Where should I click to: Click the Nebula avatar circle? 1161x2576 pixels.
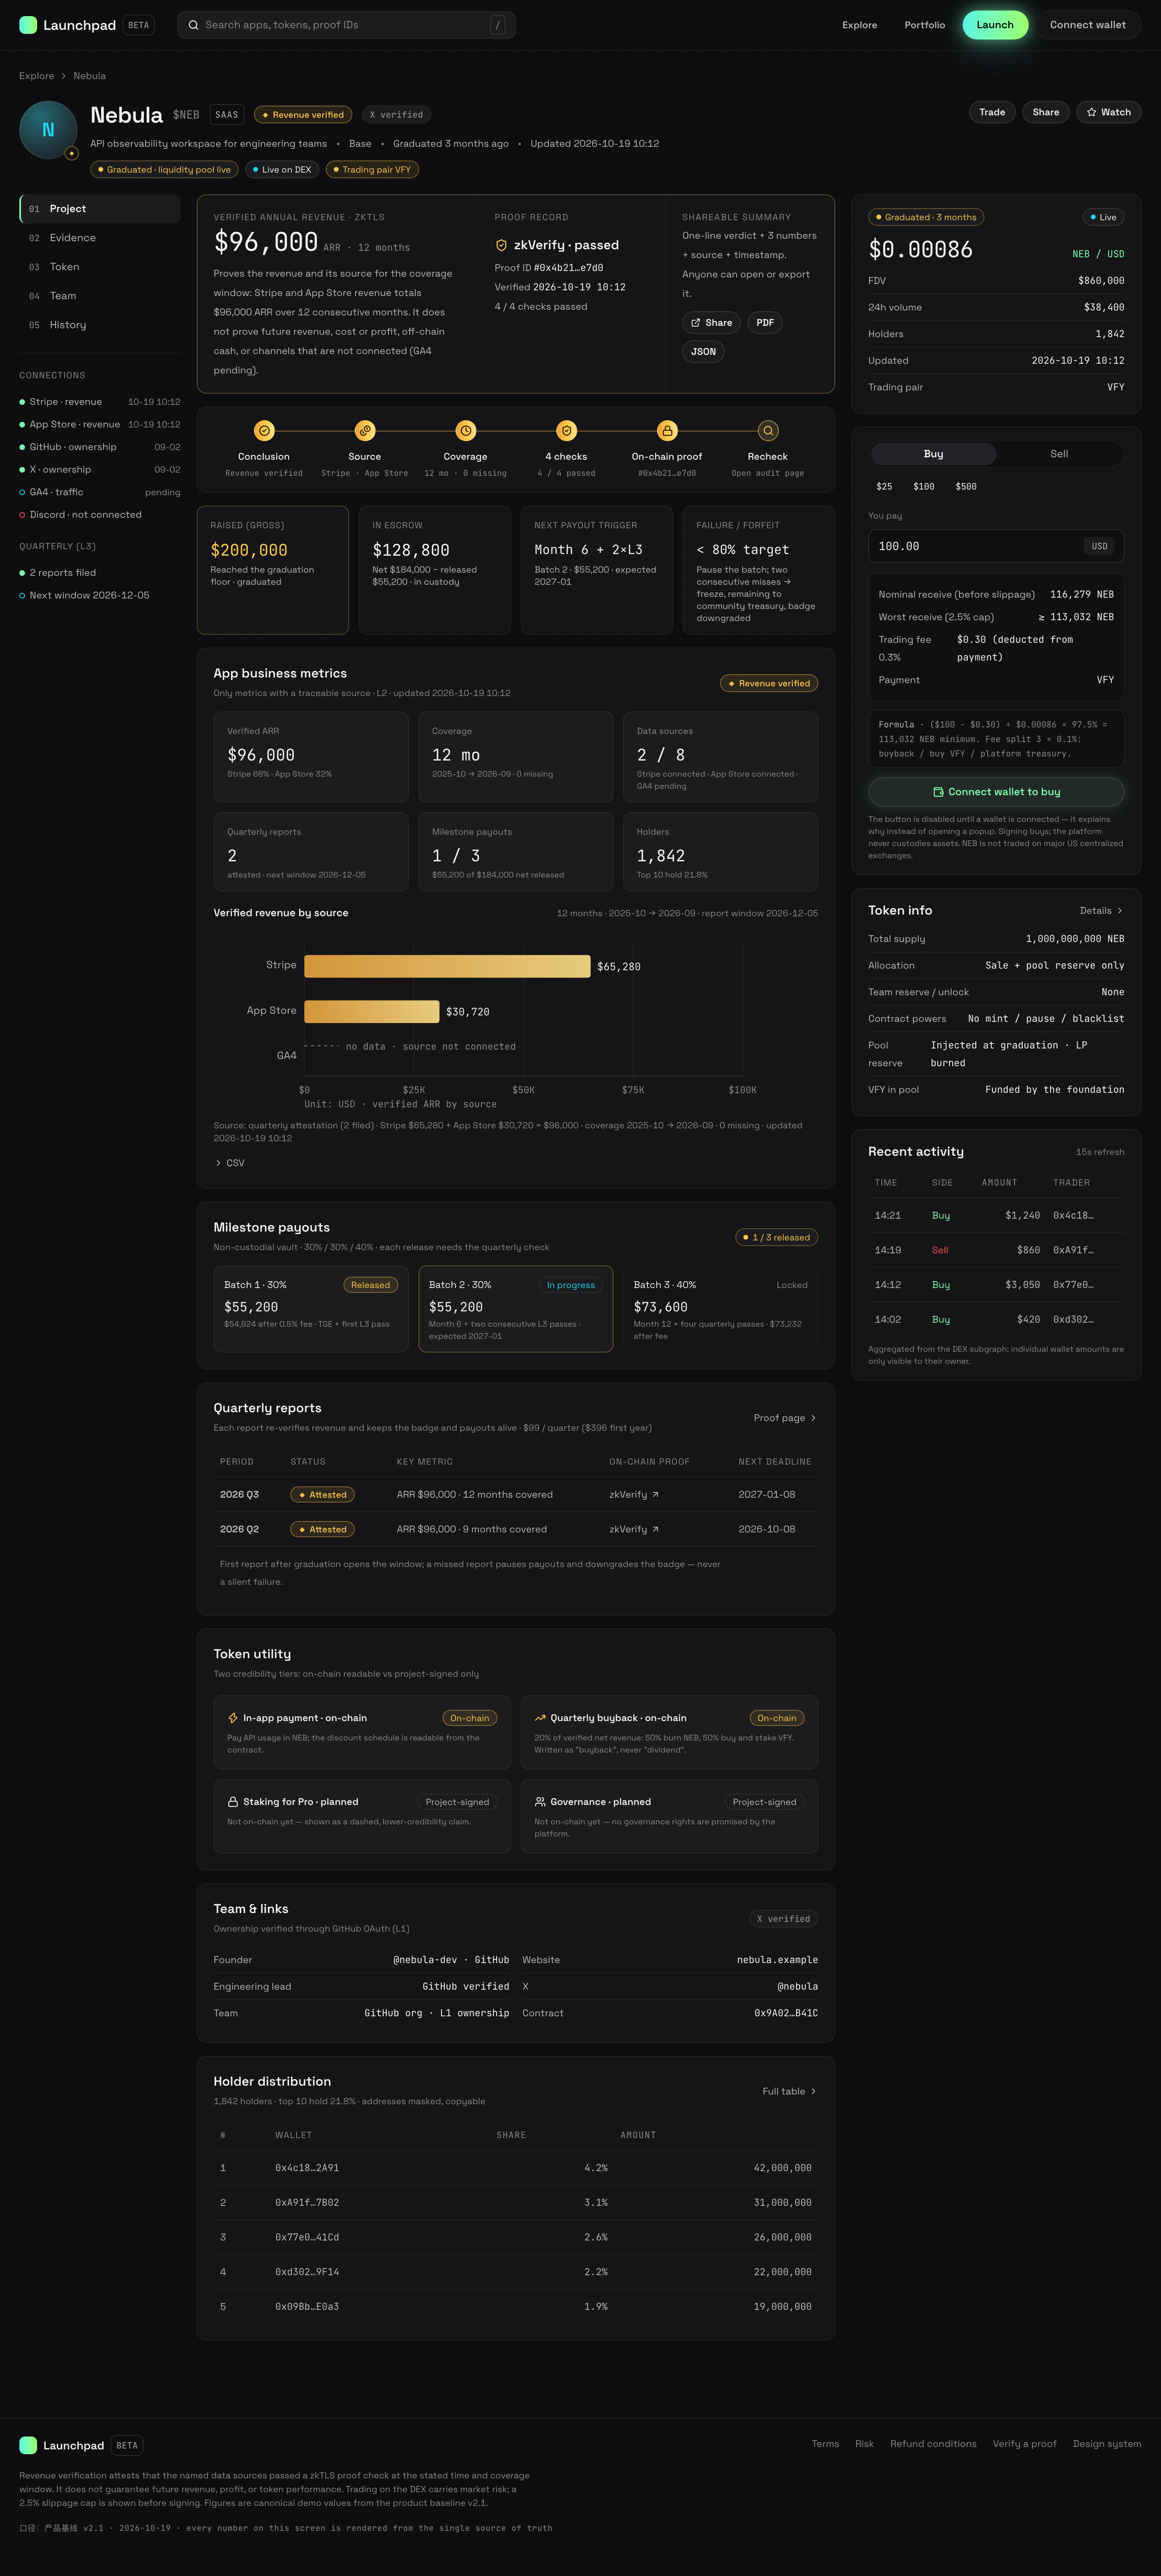48,130
